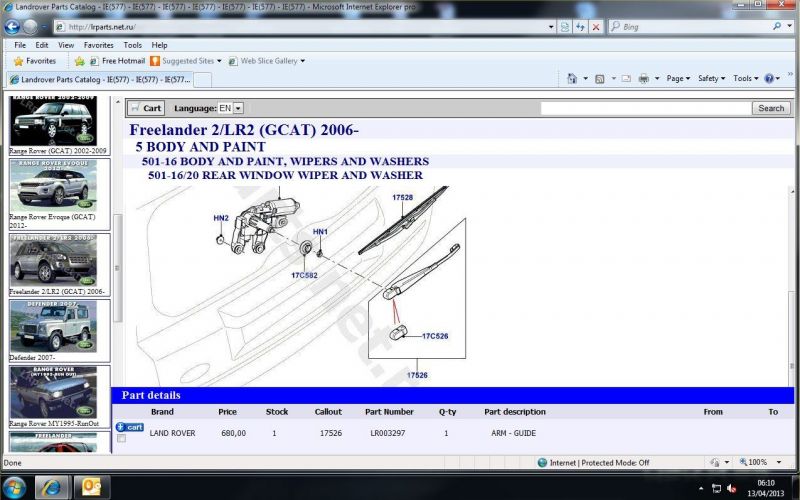Open the recent pages dropdown beside Forward
The width and height of the screenshot is (800, 500).
coord(44,27)
